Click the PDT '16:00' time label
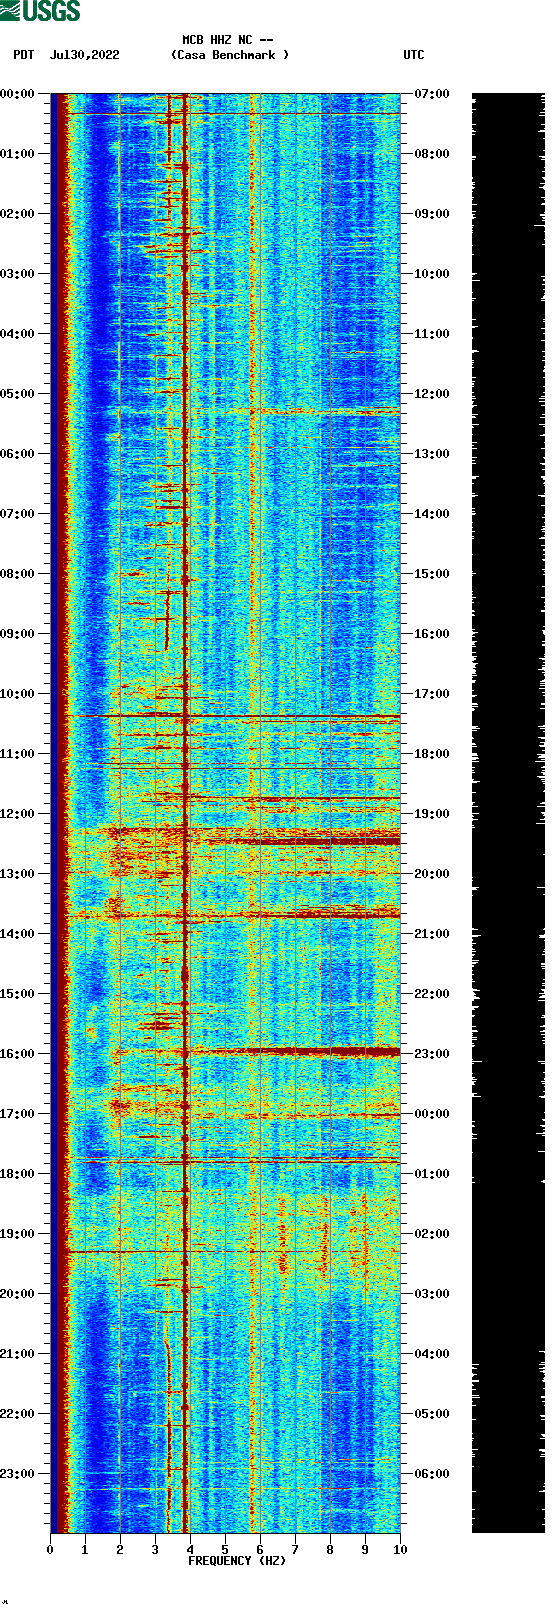Viewport: 552px width, 1613px height. [x=17, y=1054]
